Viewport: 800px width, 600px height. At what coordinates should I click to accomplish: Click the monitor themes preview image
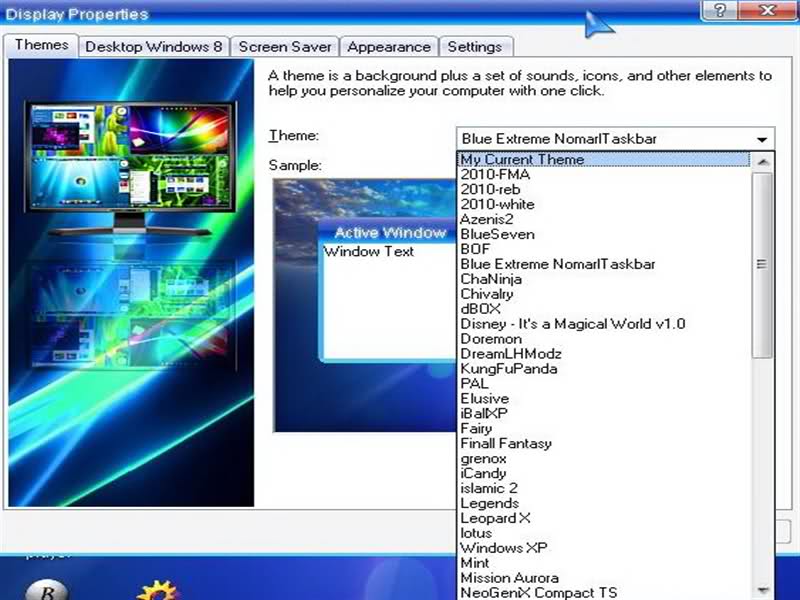(131, 282)
